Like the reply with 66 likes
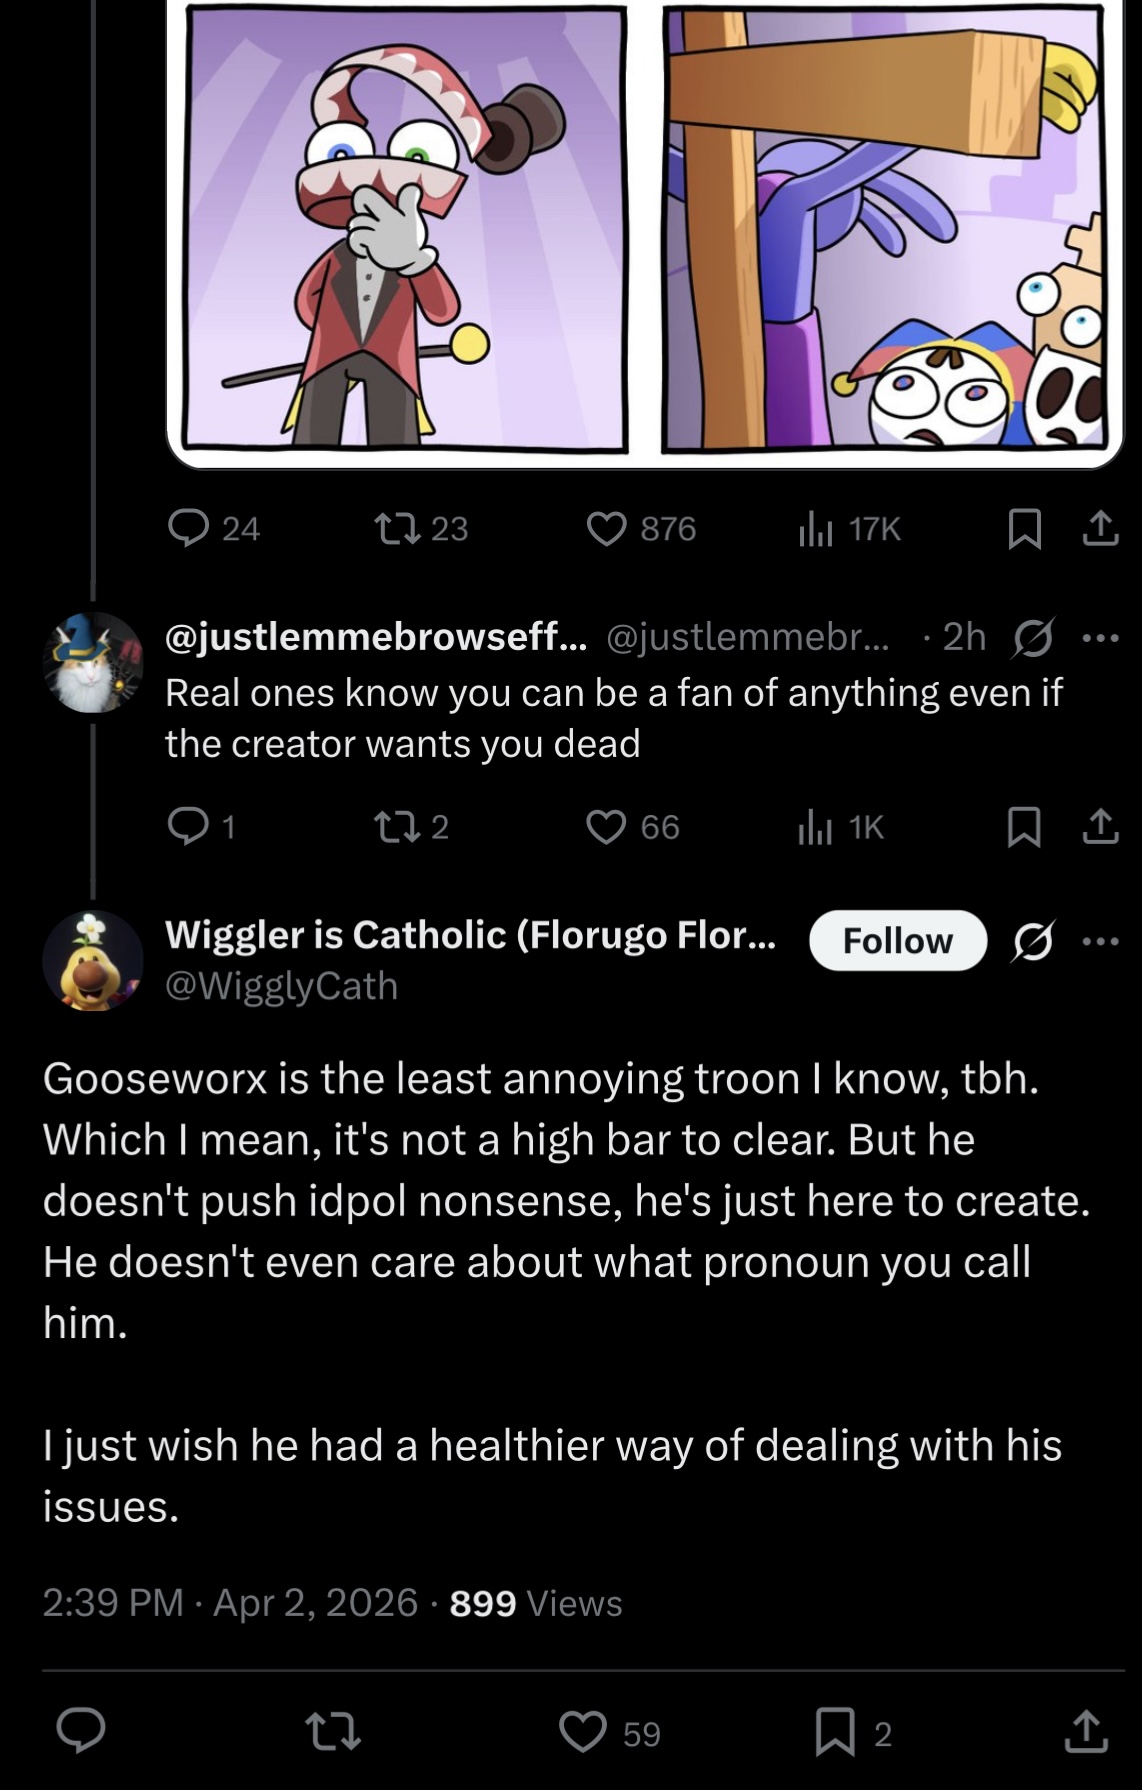Screen dimensions: 1142x1790 632,827
